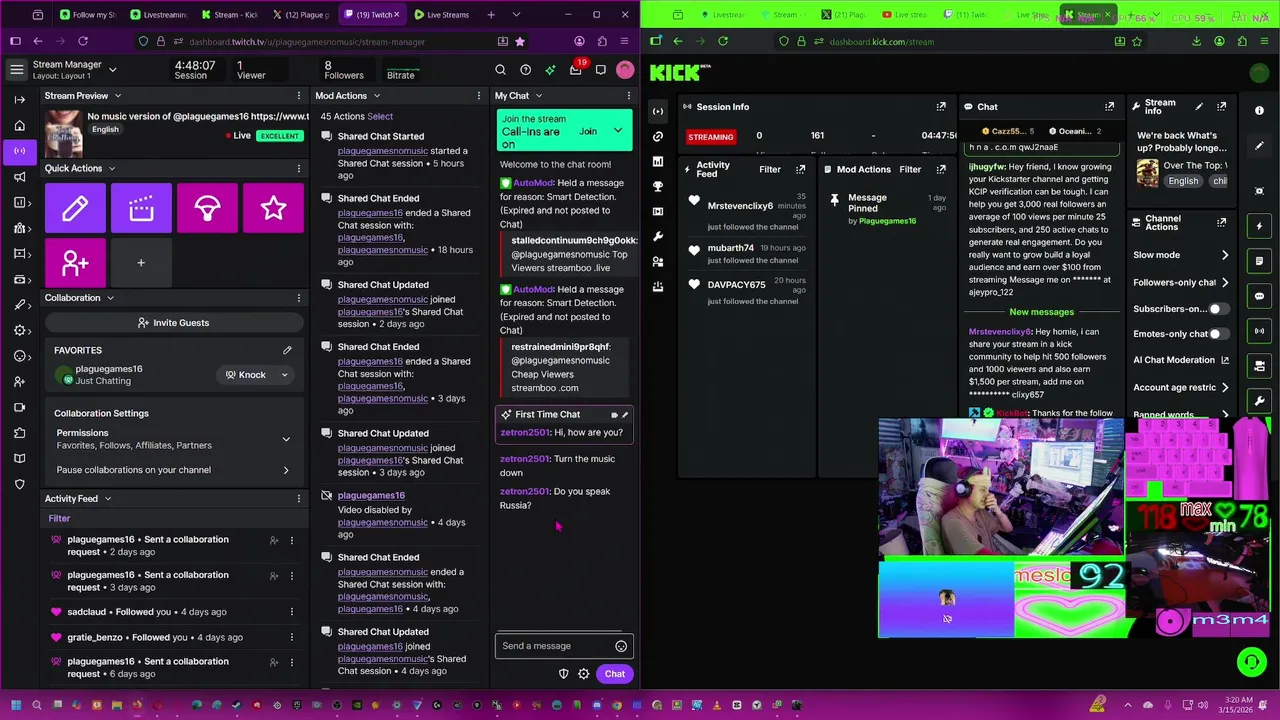Collapse the Collaboration panel chevron
This screenshot has height=720, width=1280.
coord(110,298)
